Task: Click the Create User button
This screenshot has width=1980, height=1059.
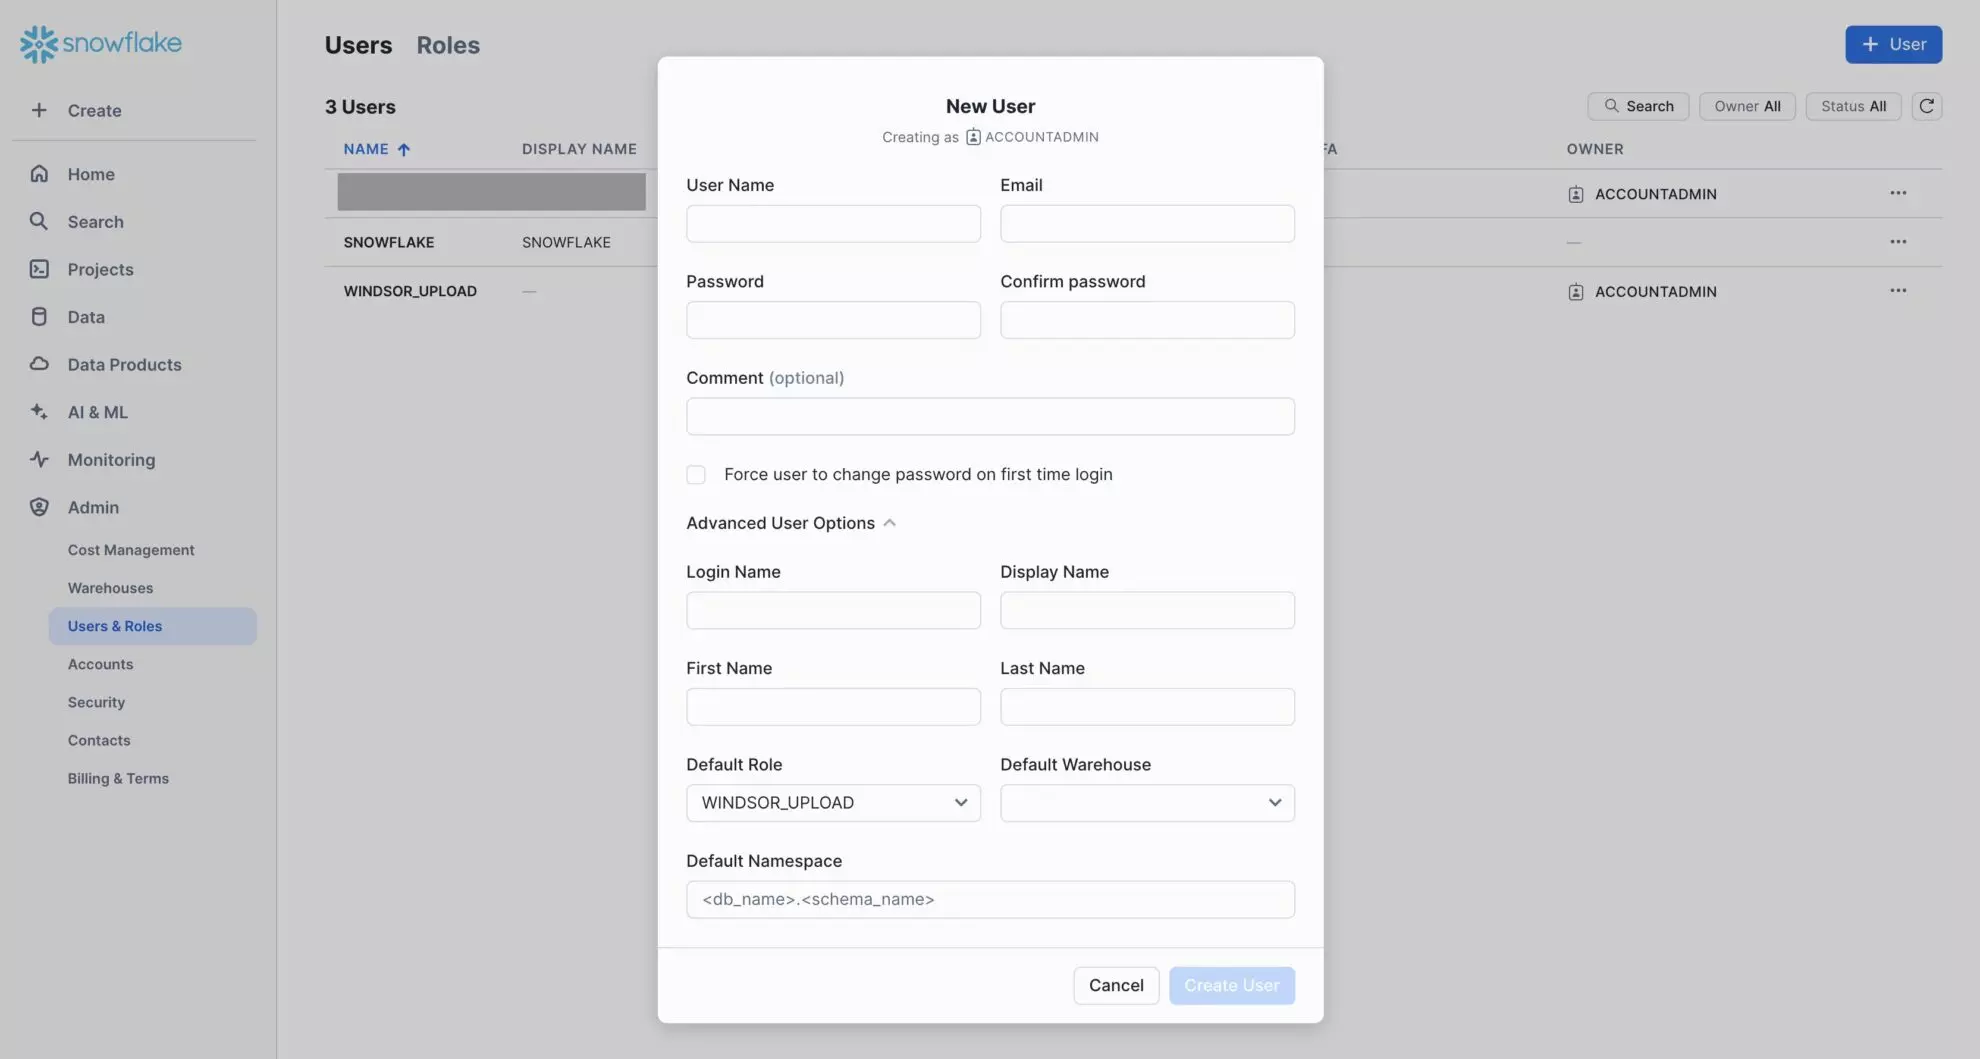Action: pos(1232,986)
